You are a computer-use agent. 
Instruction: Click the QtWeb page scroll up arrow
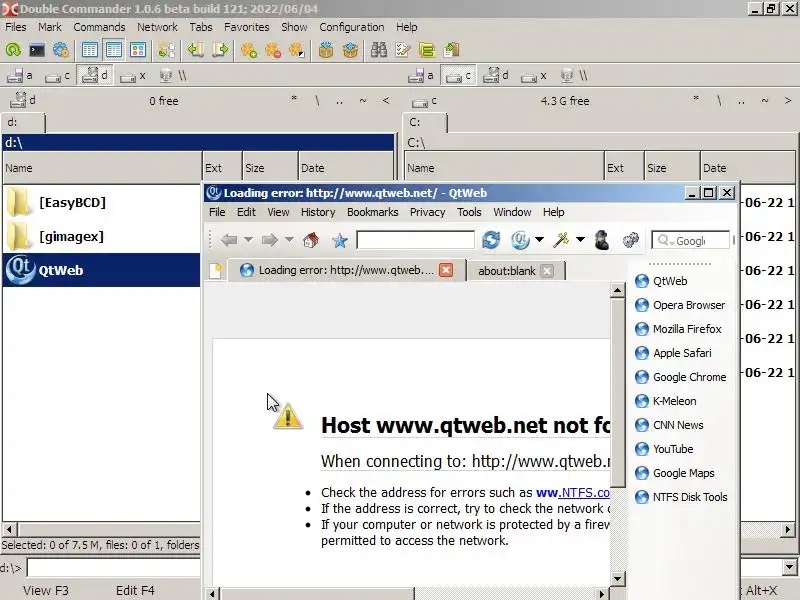click(x=617, y=291)
